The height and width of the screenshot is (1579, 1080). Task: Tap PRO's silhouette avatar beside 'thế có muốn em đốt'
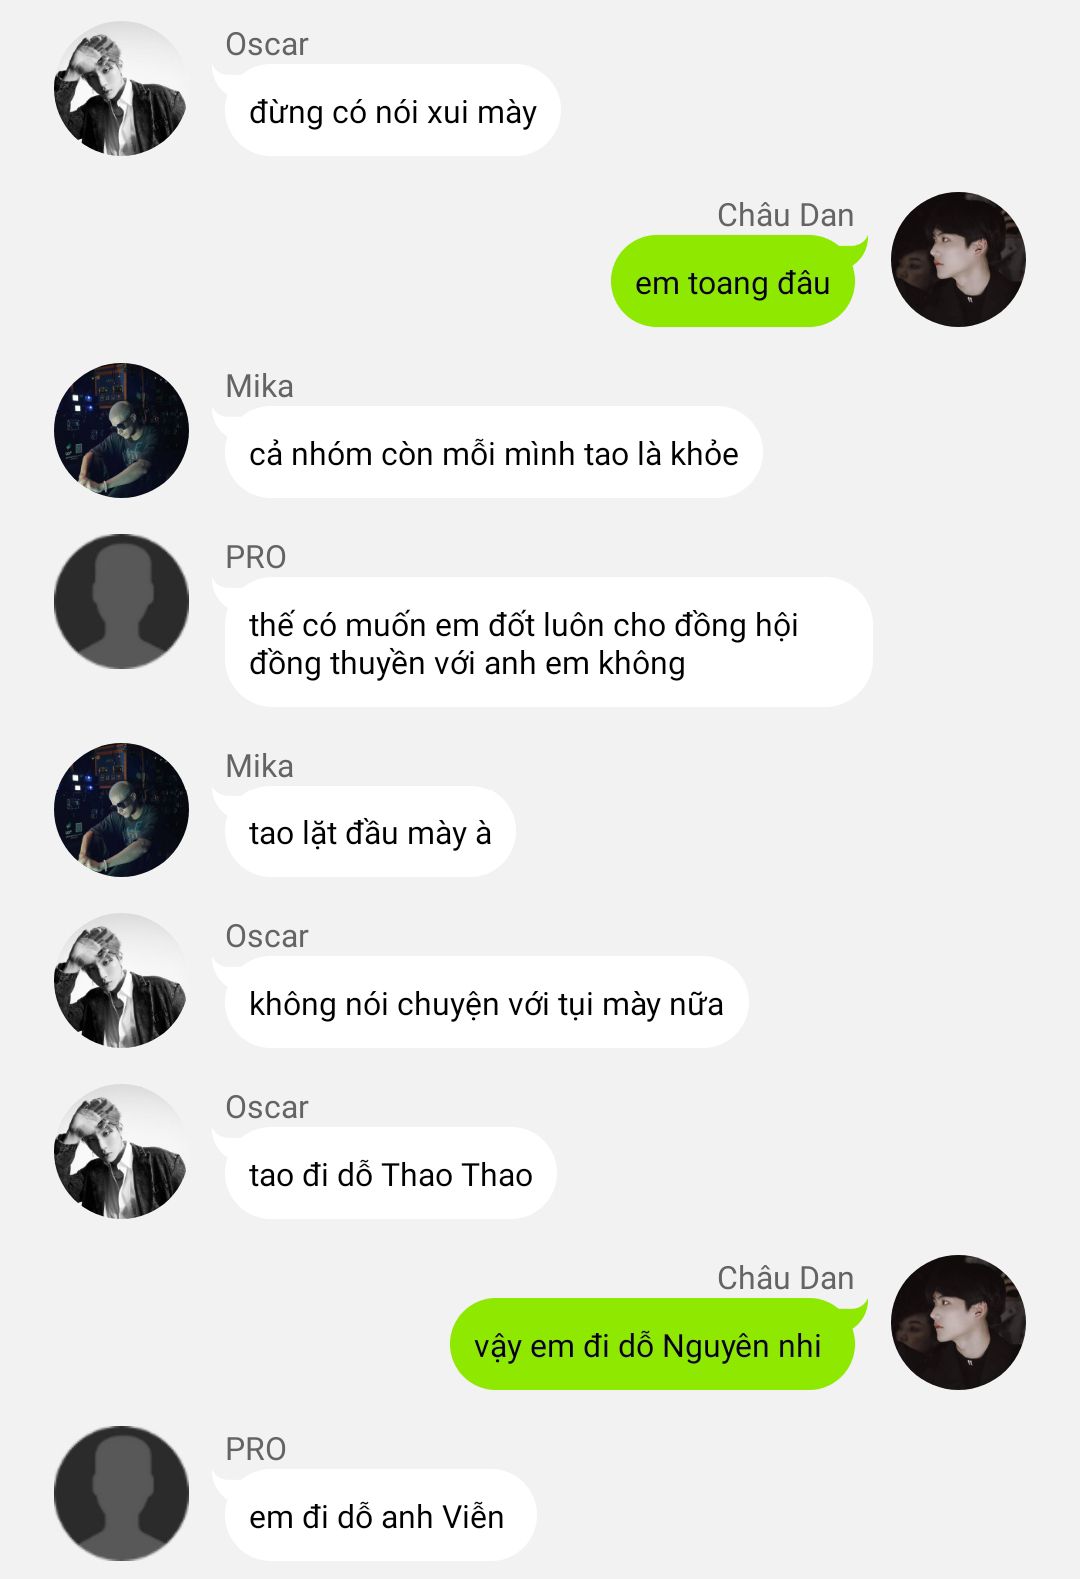121,601
